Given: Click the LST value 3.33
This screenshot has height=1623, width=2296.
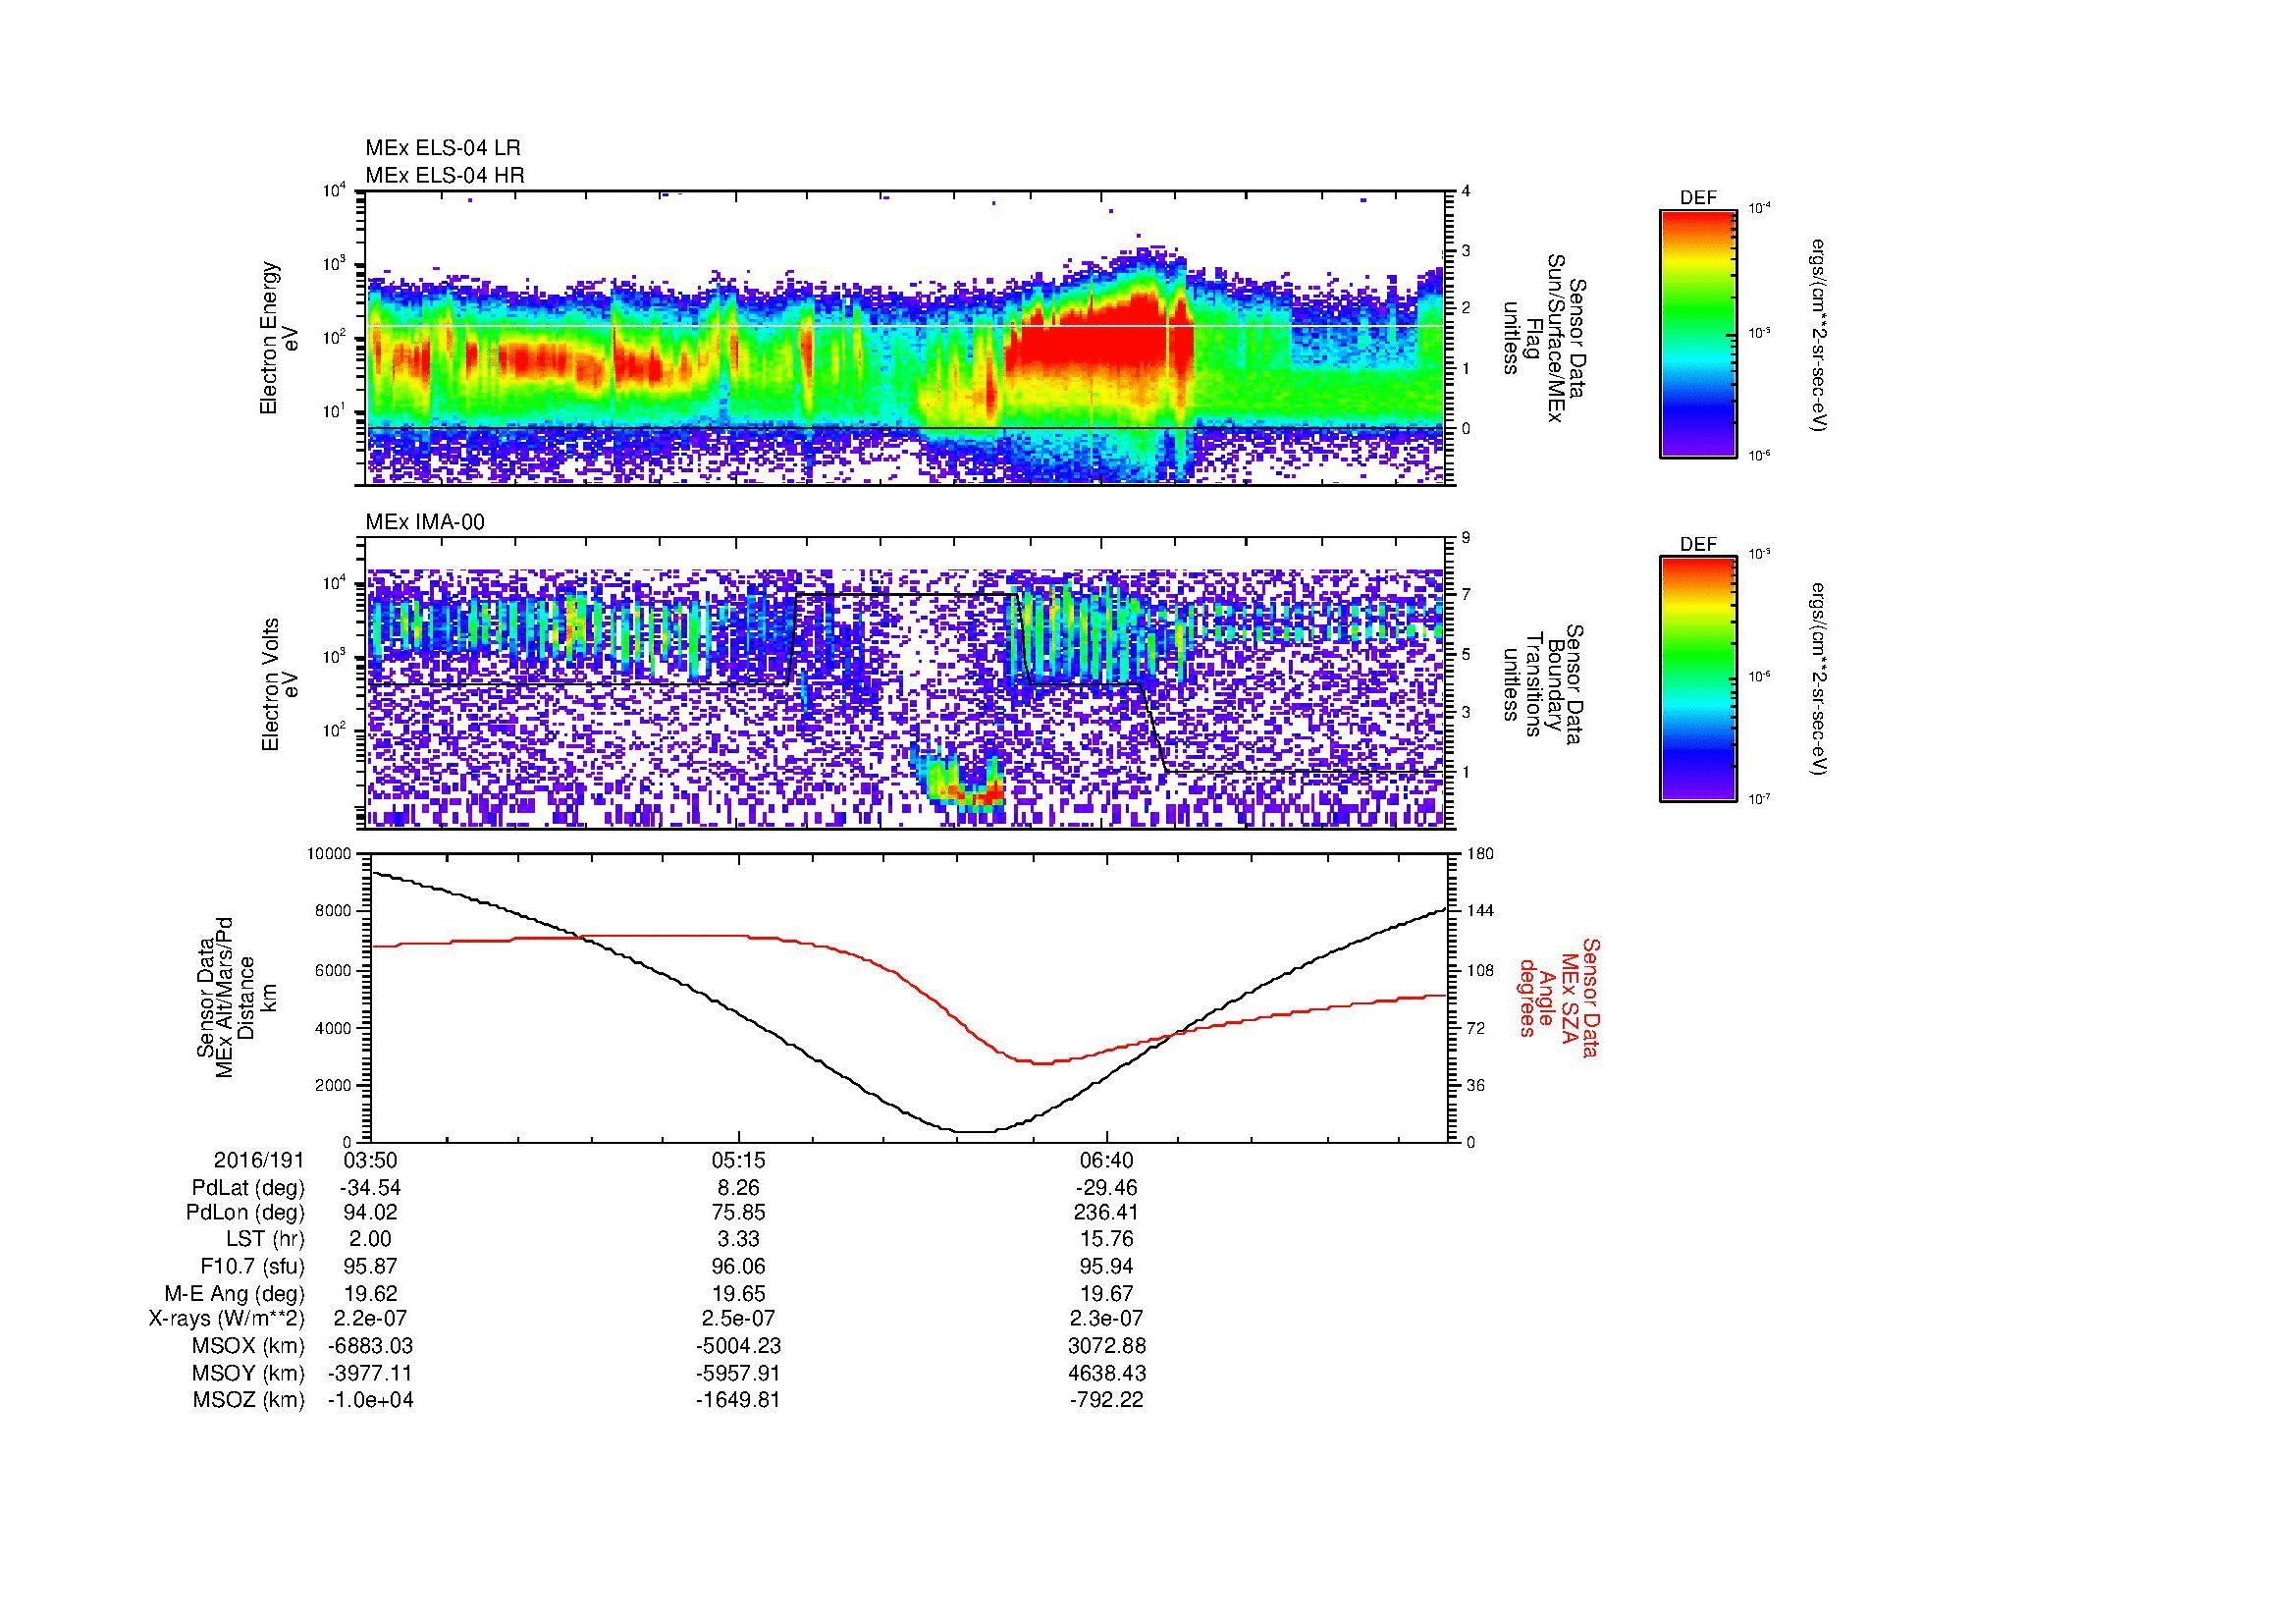Looking at the screenshot, I should (x=739, y=1240).
